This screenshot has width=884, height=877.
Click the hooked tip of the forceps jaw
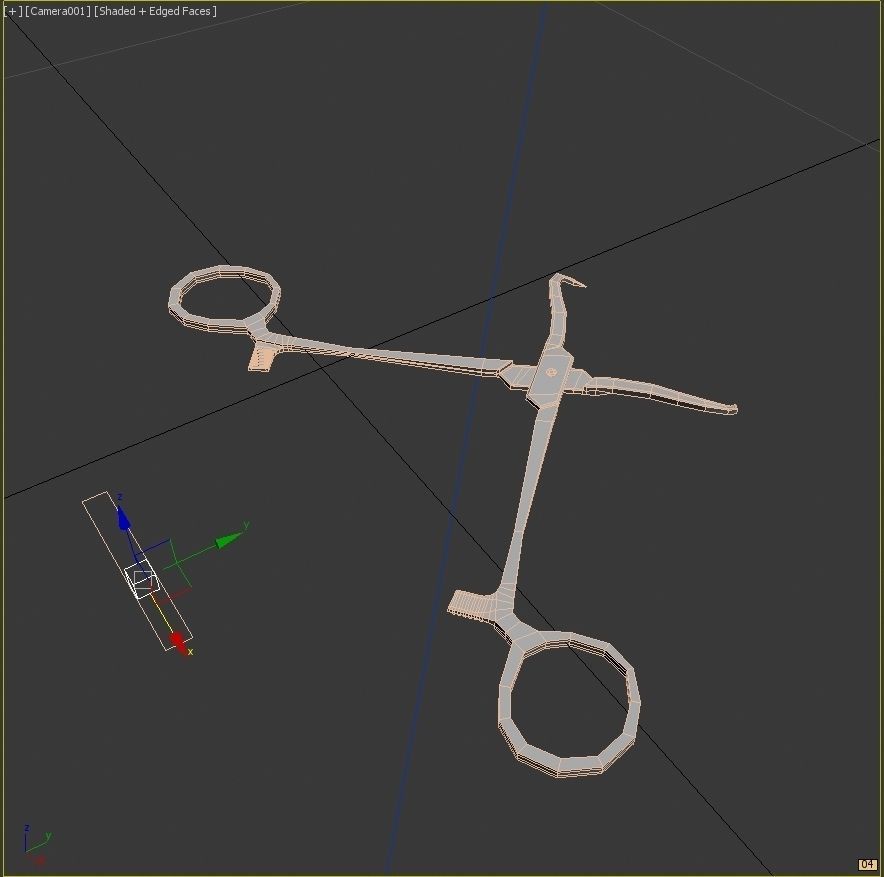[x=568, y=280]
